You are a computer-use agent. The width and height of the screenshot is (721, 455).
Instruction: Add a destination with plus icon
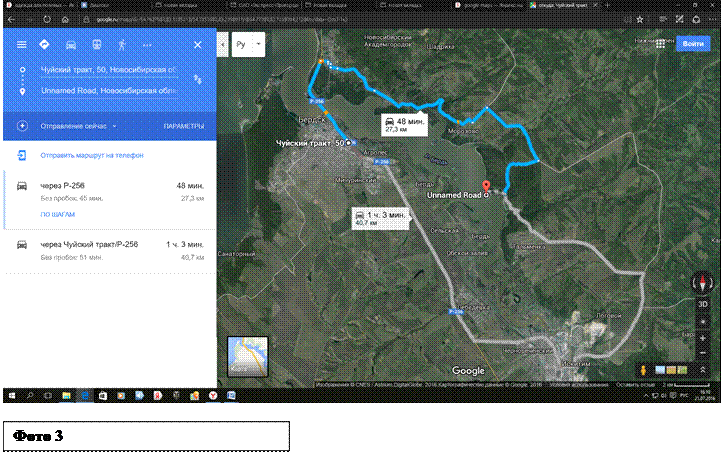pyautogui.click(x=21, y=126)
